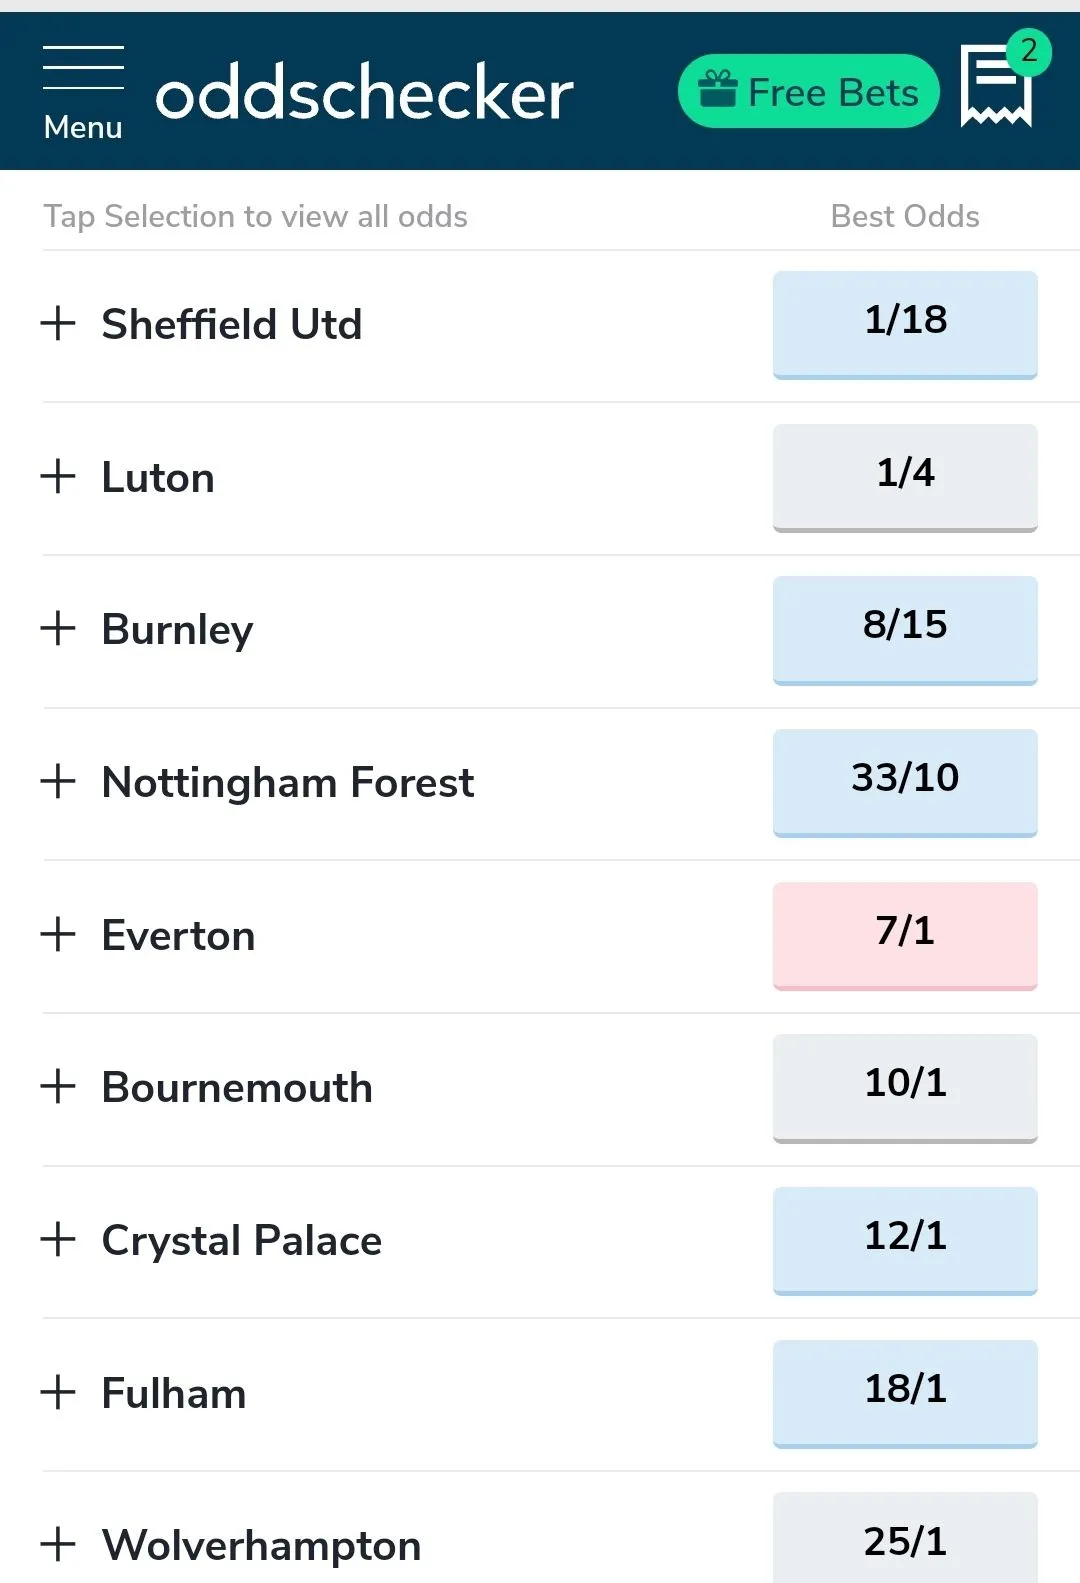Expand the Bournemouth plus icon
This screenshot has height=1583, width=1080.
click(x=58, y=1086)
